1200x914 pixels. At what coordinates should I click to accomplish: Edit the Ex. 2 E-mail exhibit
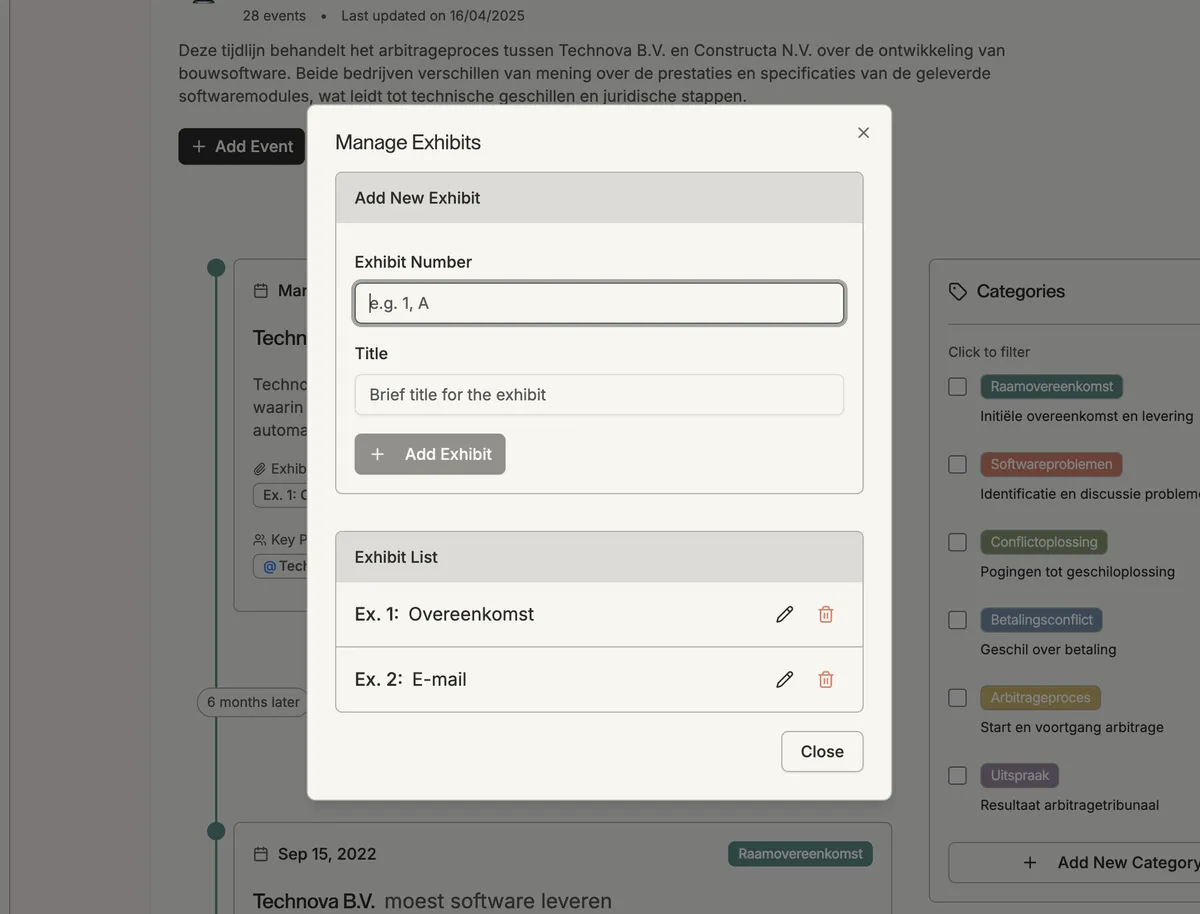pos(784,679)
